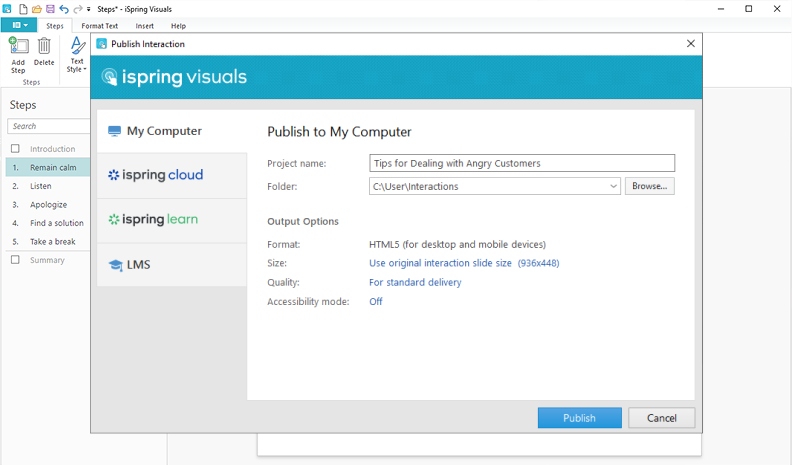This screenshot has width=792, height=465.
Task: Select the LMS publish destination
Action: 171,265
